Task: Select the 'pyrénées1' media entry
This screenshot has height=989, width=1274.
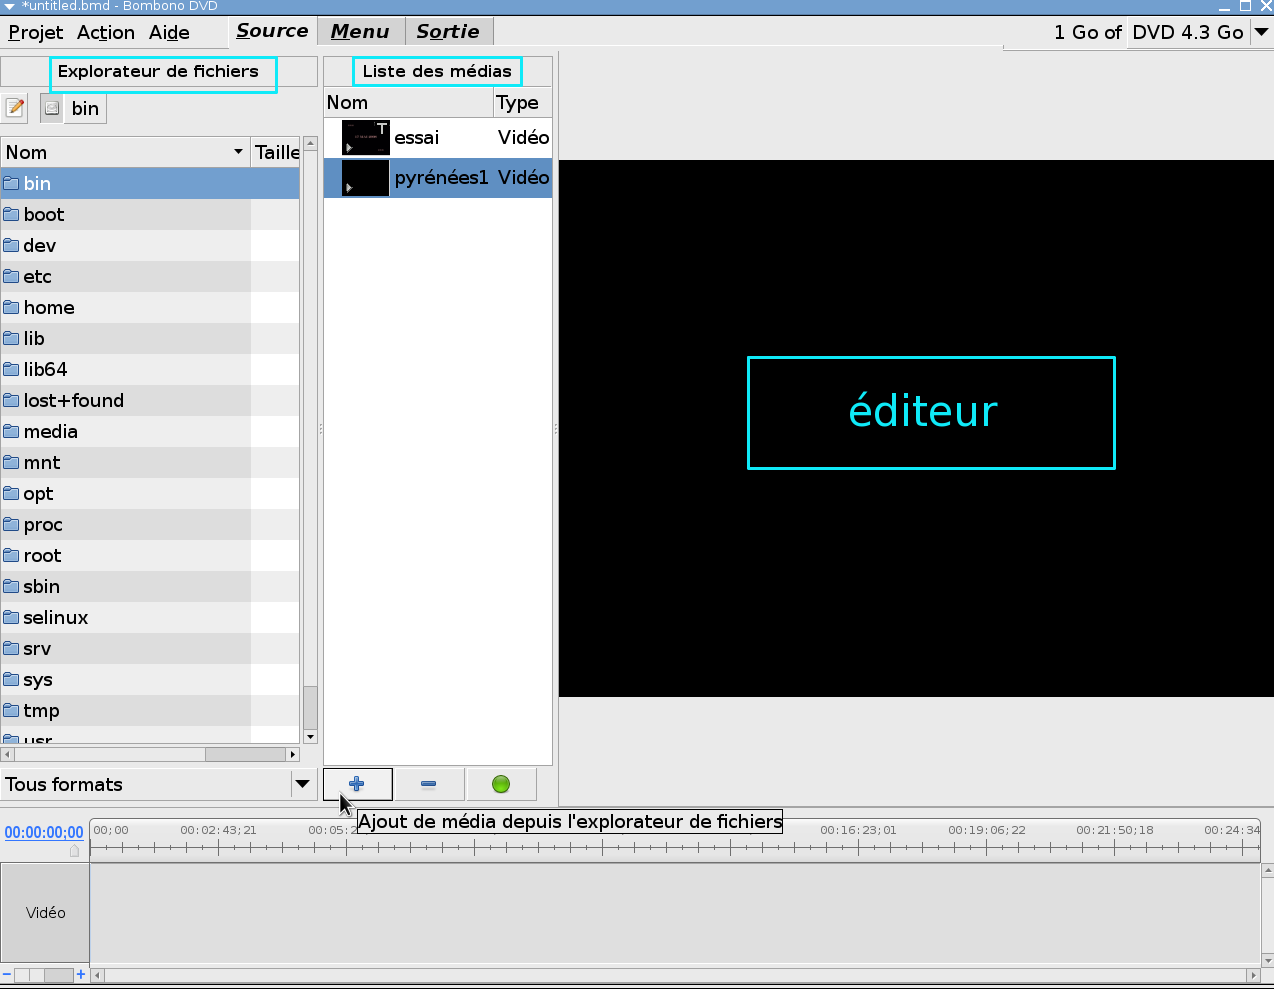Action: click(440, 177)
